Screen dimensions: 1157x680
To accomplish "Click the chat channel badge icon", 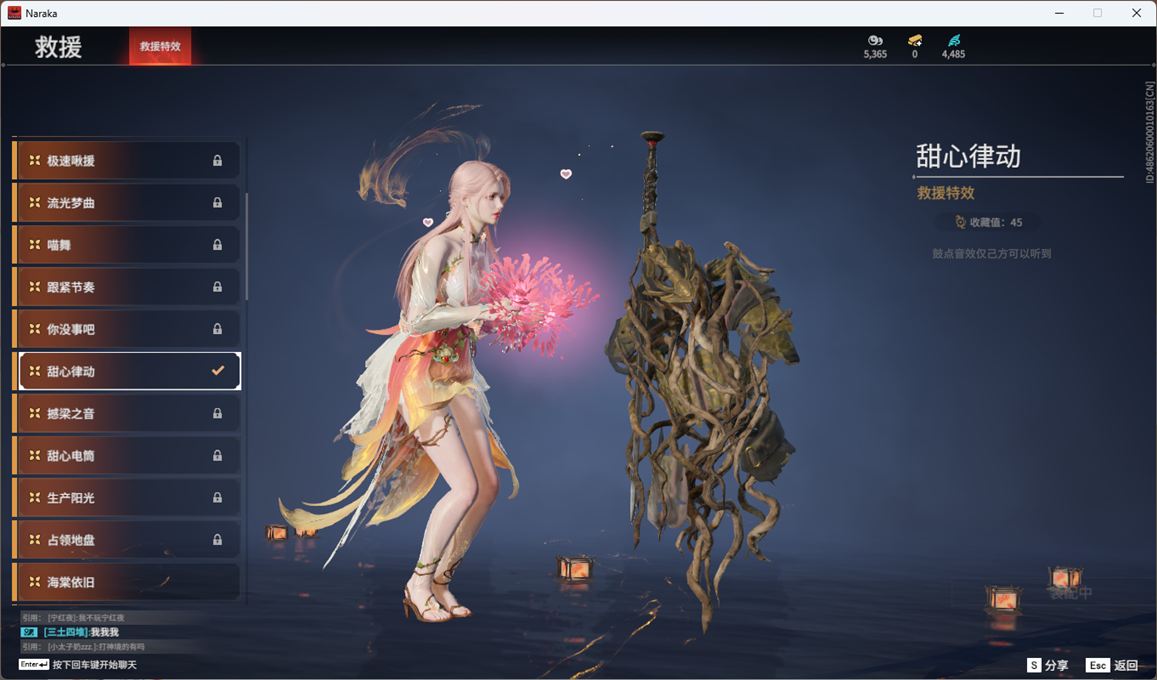I will [x=29, y=632].
